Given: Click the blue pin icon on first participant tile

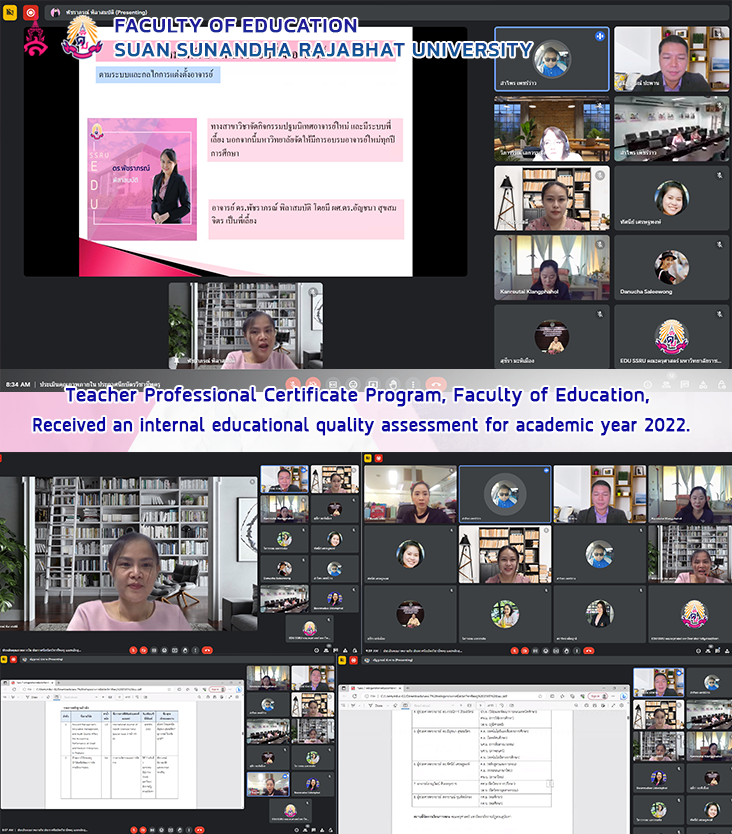Looking at the screenshot, I should (600, 36).
